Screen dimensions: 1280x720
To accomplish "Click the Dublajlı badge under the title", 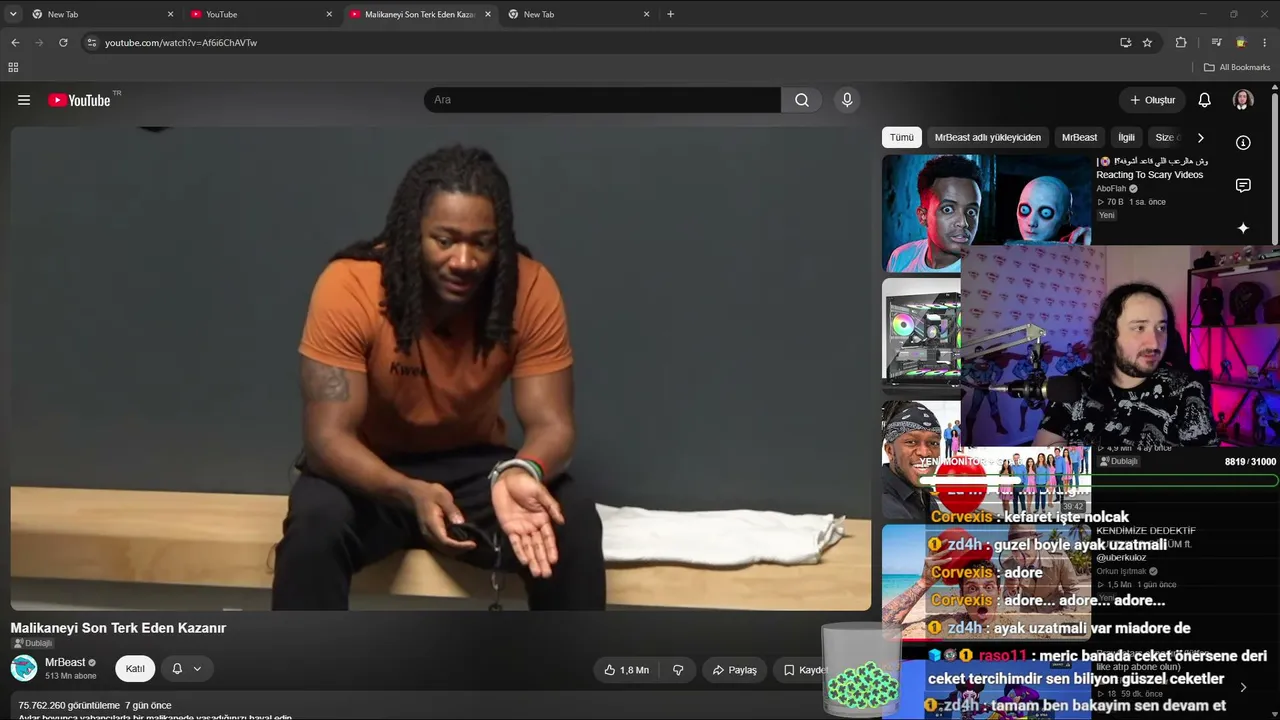I will point(32,644).
